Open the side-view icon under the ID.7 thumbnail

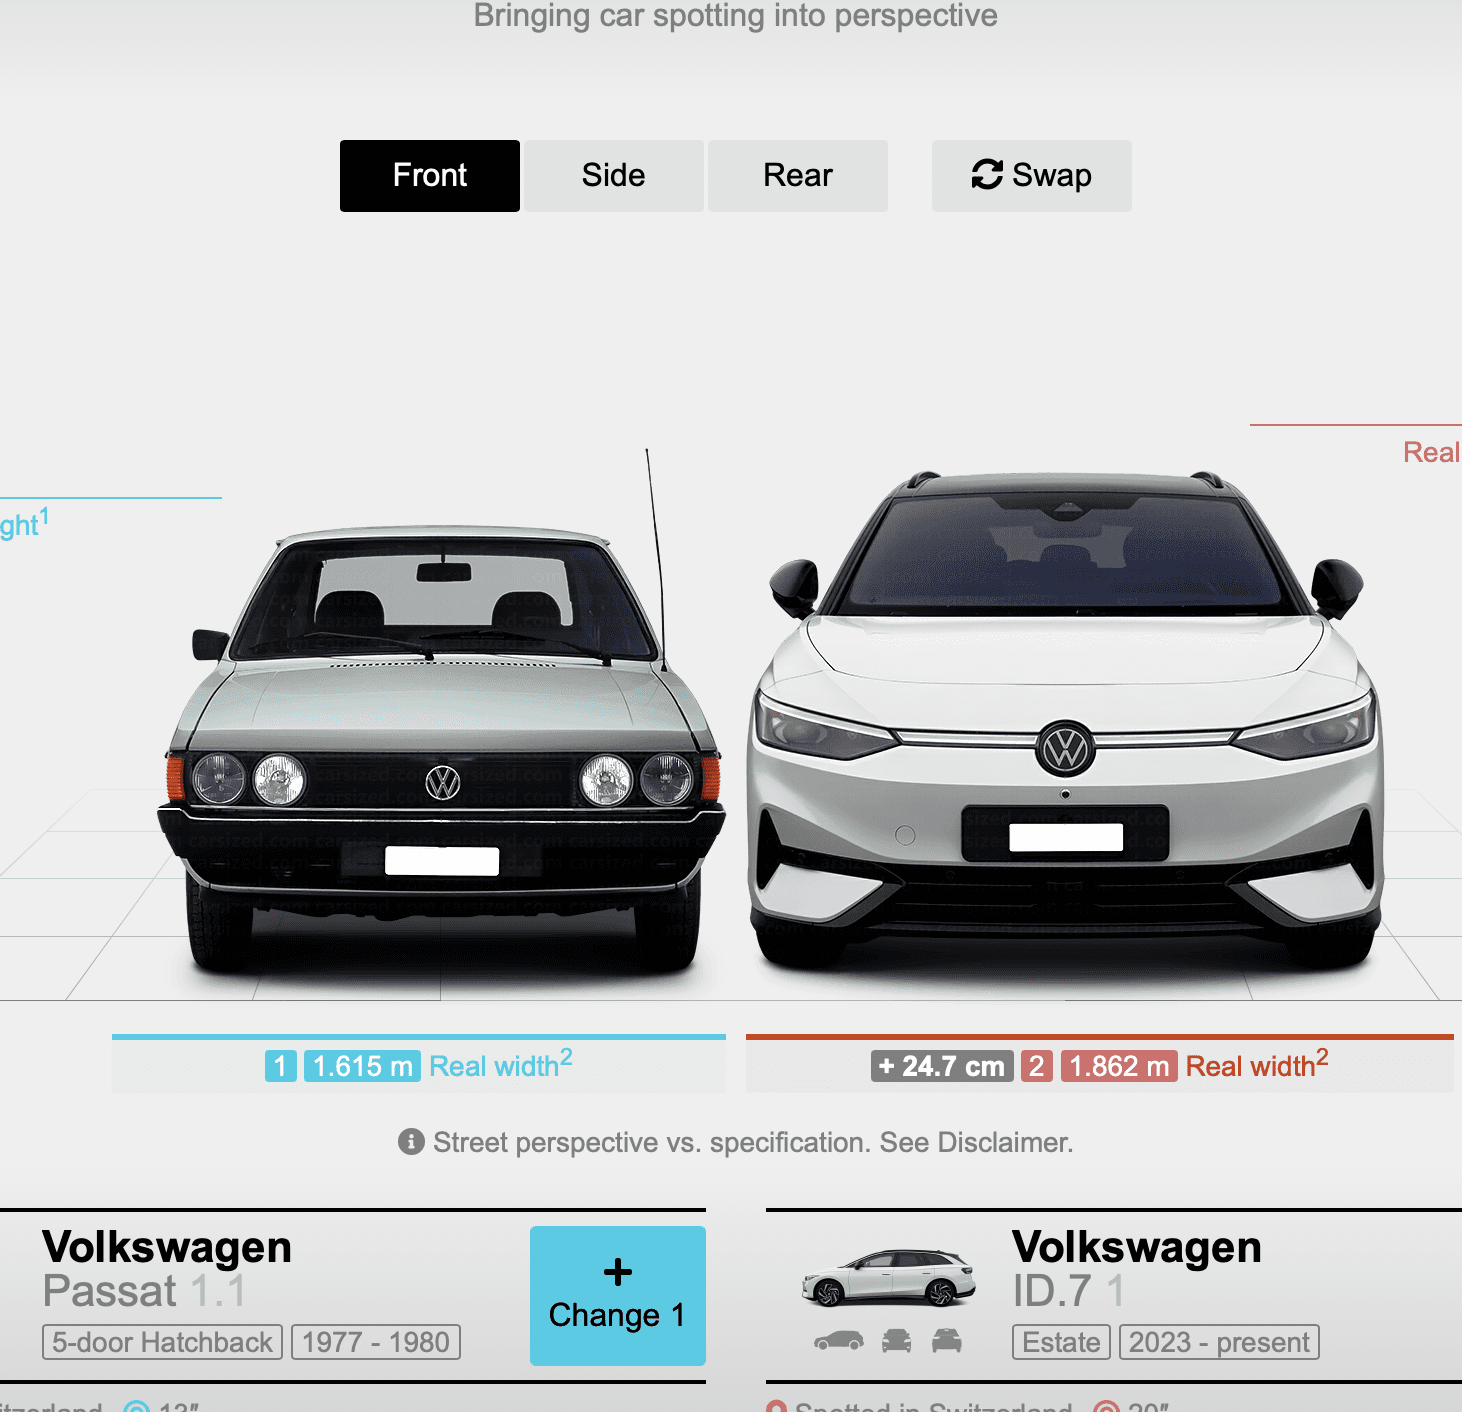839,1341
